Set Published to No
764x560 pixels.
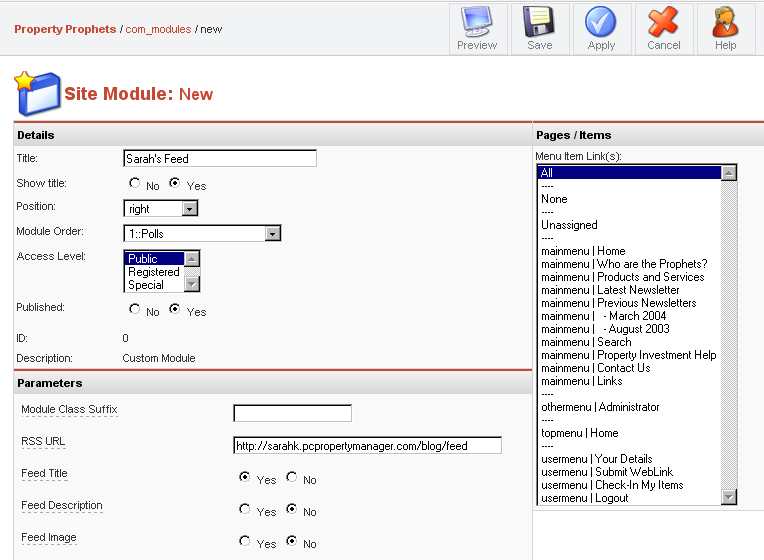(134, 309)
